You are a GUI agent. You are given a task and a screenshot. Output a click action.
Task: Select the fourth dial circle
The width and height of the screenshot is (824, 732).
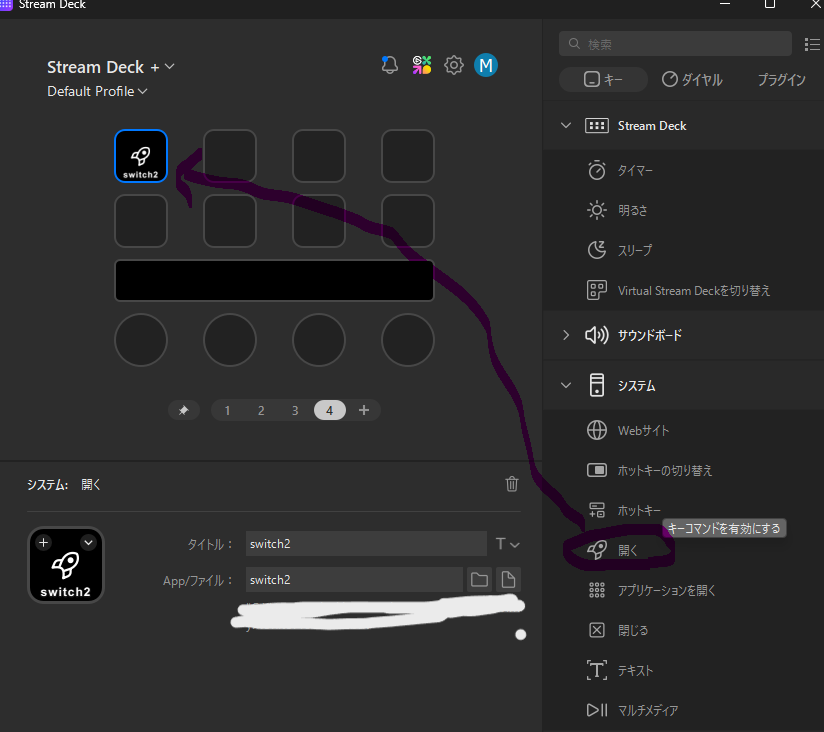408,340
